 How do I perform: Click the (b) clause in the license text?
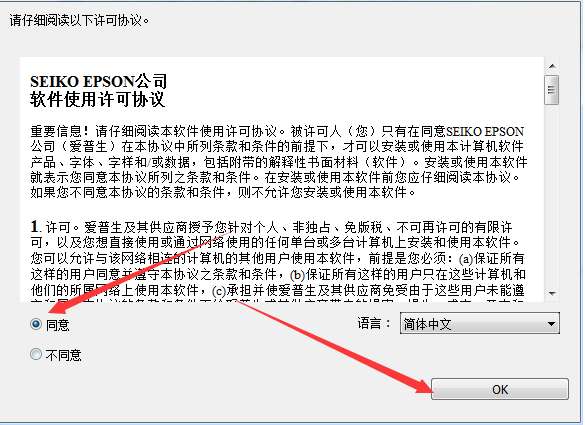click(408, 275)
